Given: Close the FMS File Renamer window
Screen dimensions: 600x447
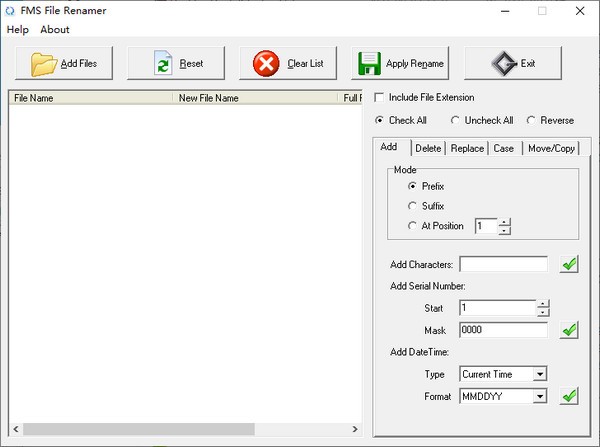Looking at the screenshot, I should (580, 11).
